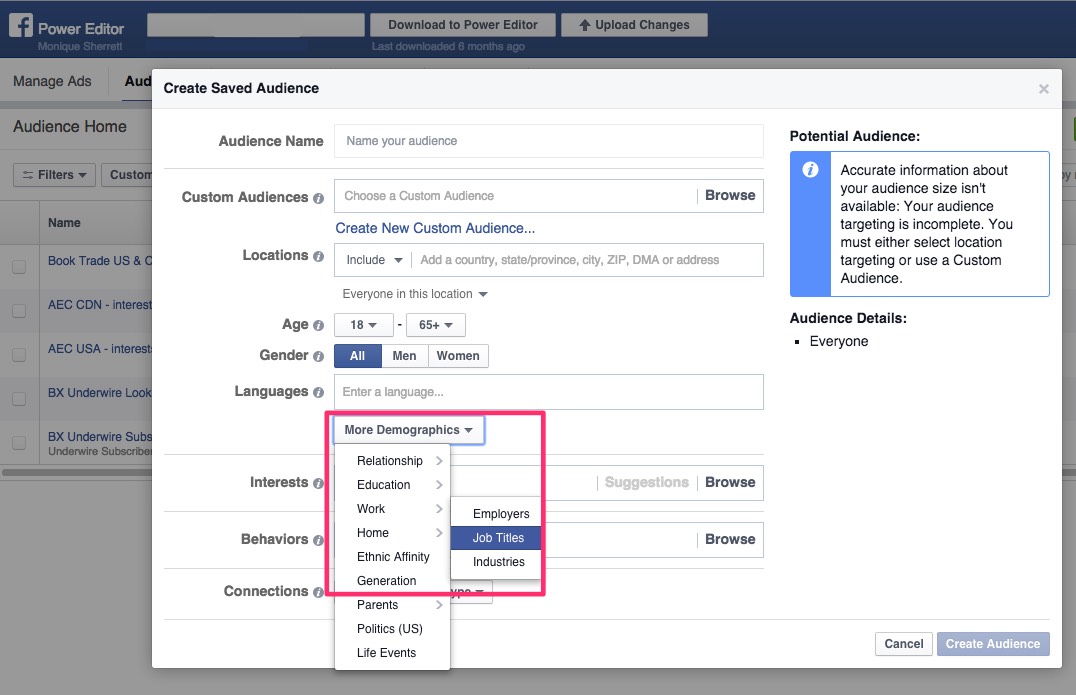
Task: Click info icon next to Custom Audiences
Action: [318, 198]
